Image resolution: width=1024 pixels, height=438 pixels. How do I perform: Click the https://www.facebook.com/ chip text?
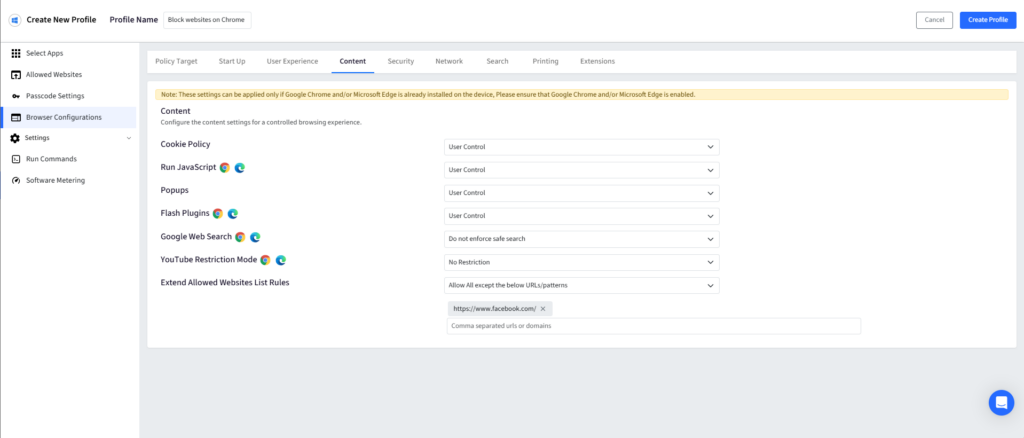[x=494, y=309]
